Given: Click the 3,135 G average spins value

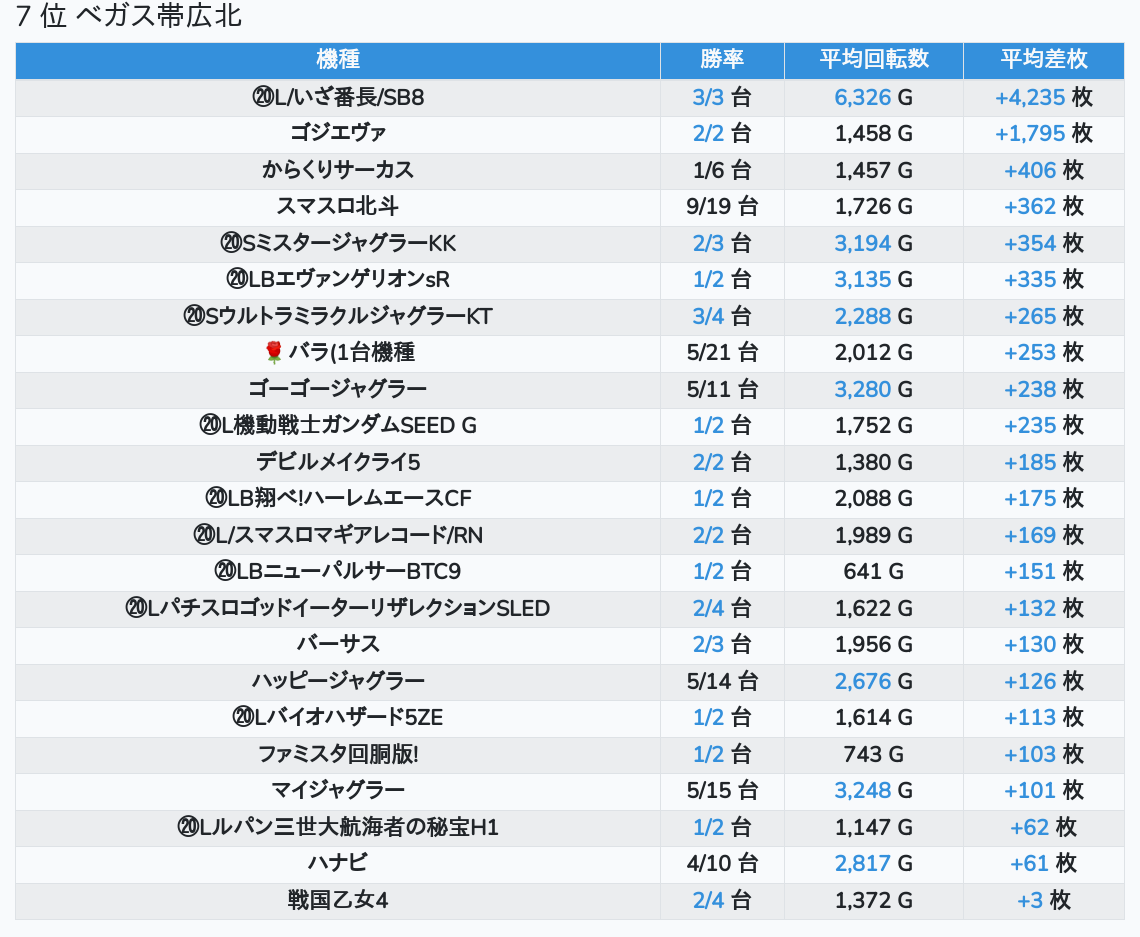Looking at the screenshot, I should [x=874, y=280].
